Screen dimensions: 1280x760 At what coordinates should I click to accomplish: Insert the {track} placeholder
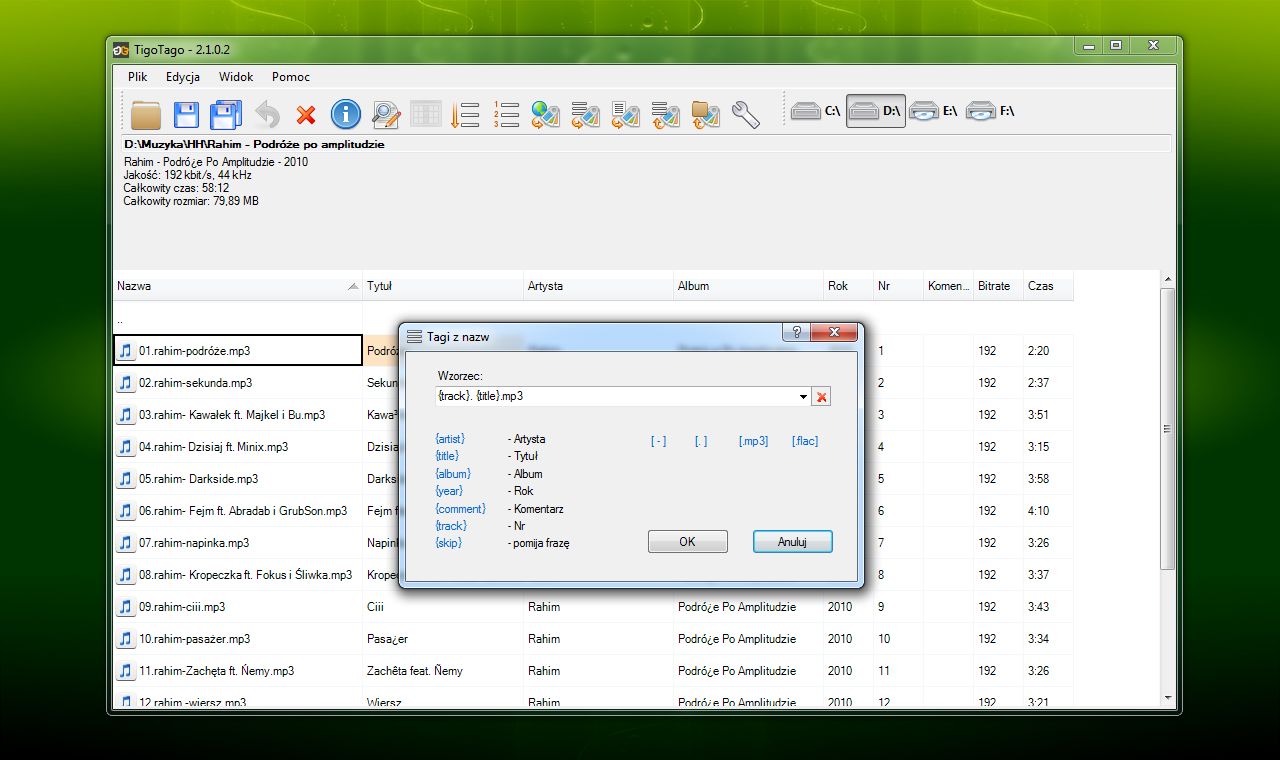[451, 526]
